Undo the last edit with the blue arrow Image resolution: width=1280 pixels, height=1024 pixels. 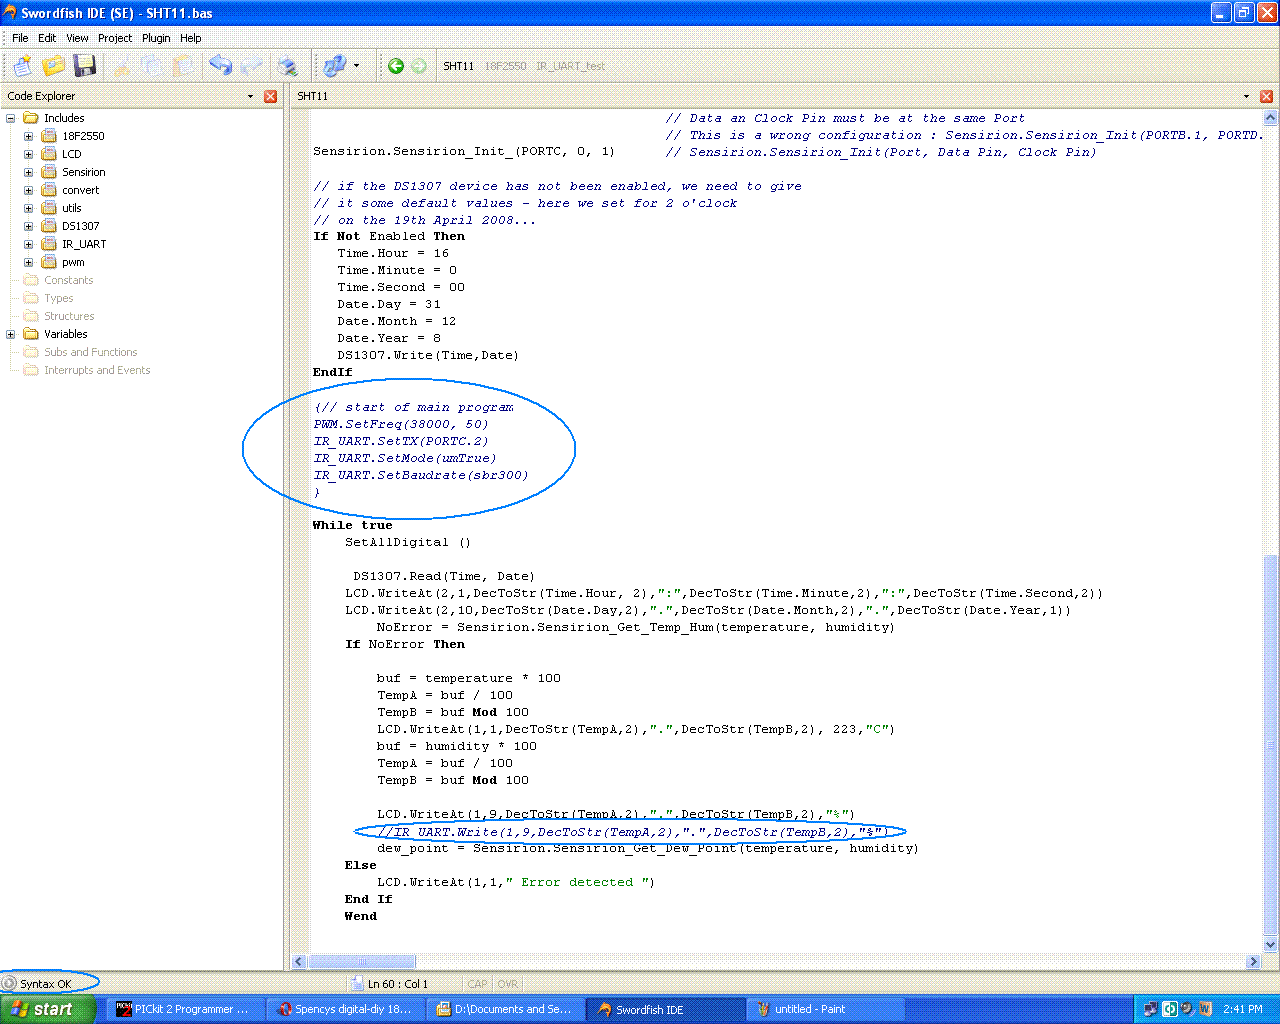point(220,66)
